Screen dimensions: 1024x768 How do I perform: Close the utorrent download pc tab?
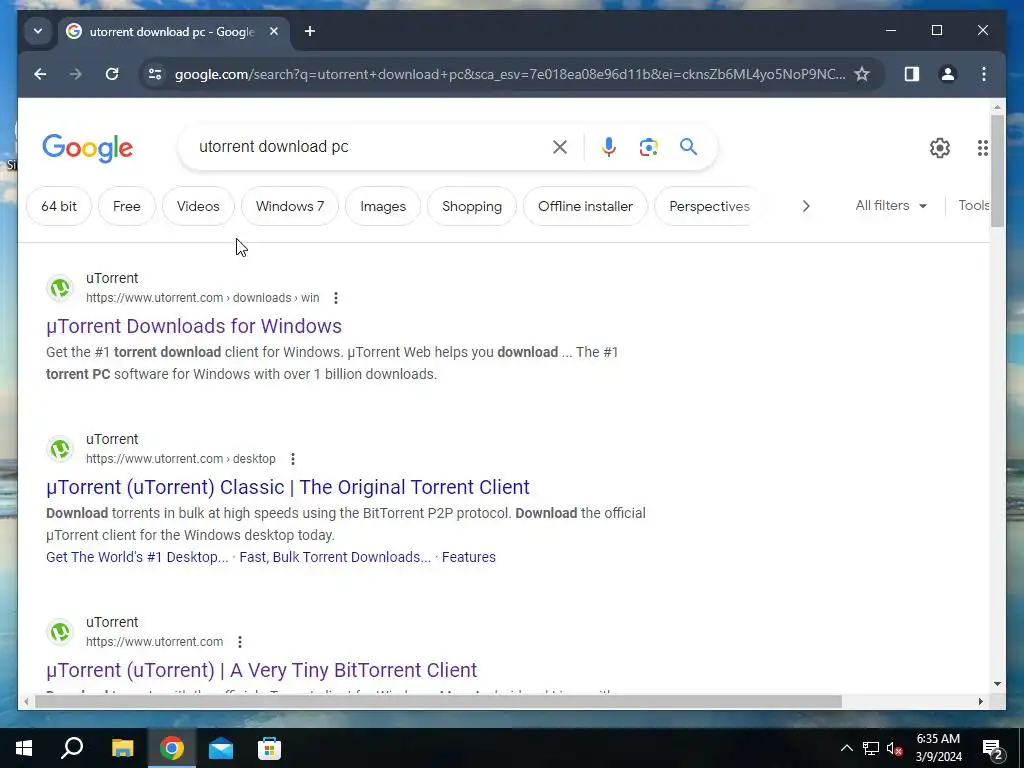274,31
